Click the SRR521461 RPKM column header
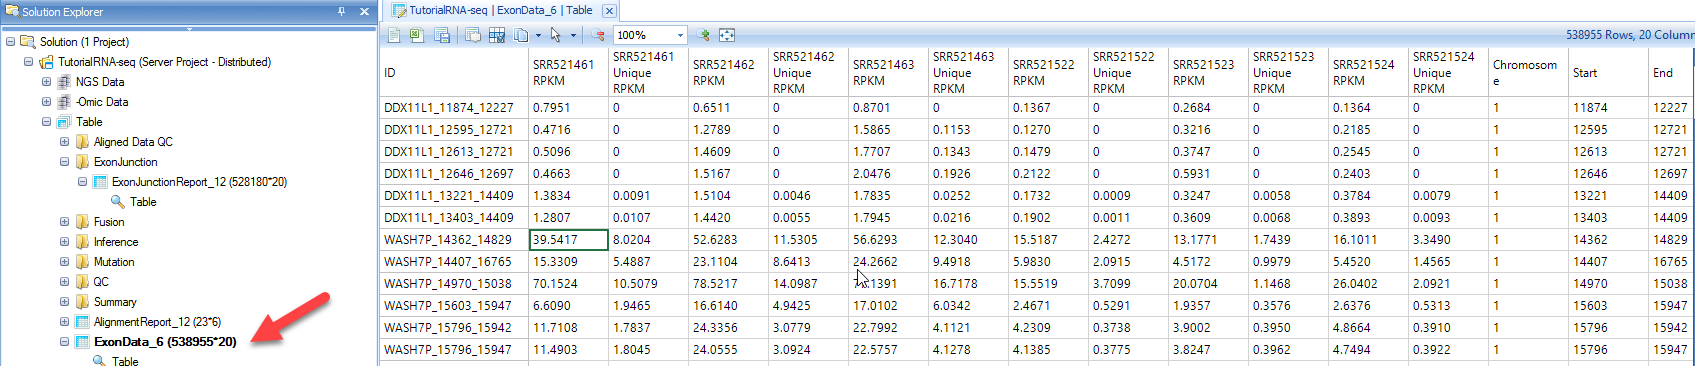The height and width of the screenshot is (366, 1695). point(568,72)
